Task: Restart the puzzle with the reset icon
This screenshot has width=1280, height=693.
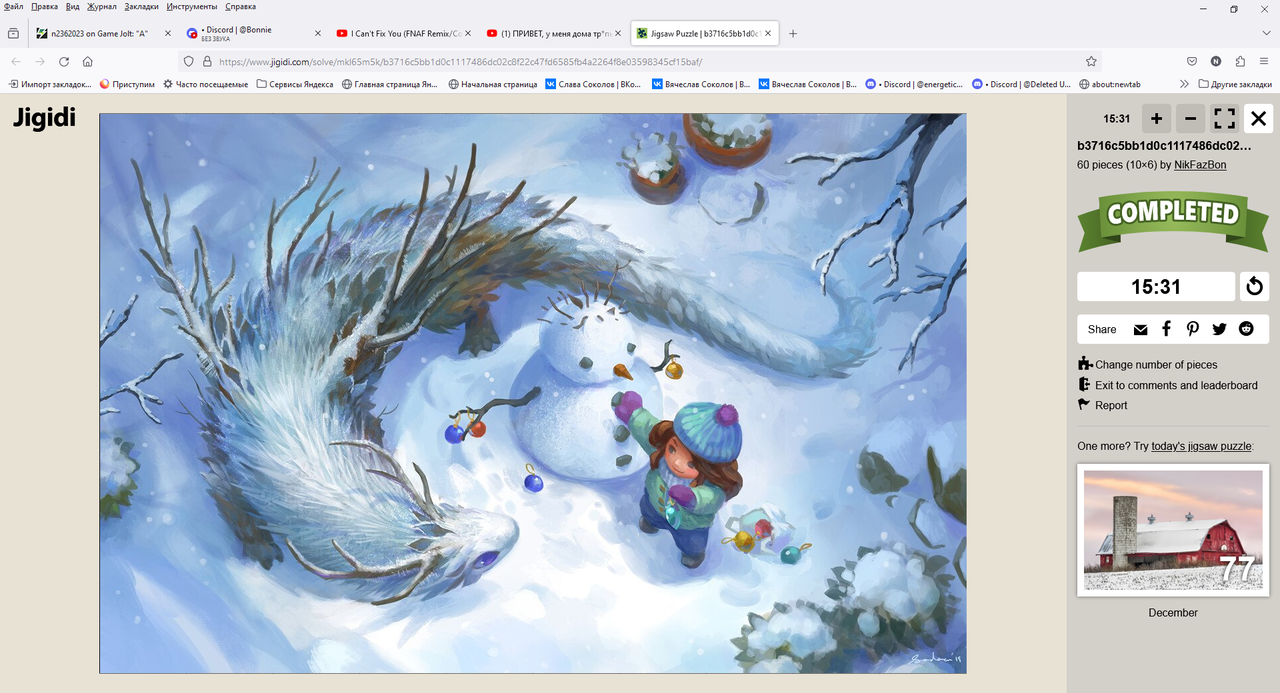Action: click(x=1254, y=287)
